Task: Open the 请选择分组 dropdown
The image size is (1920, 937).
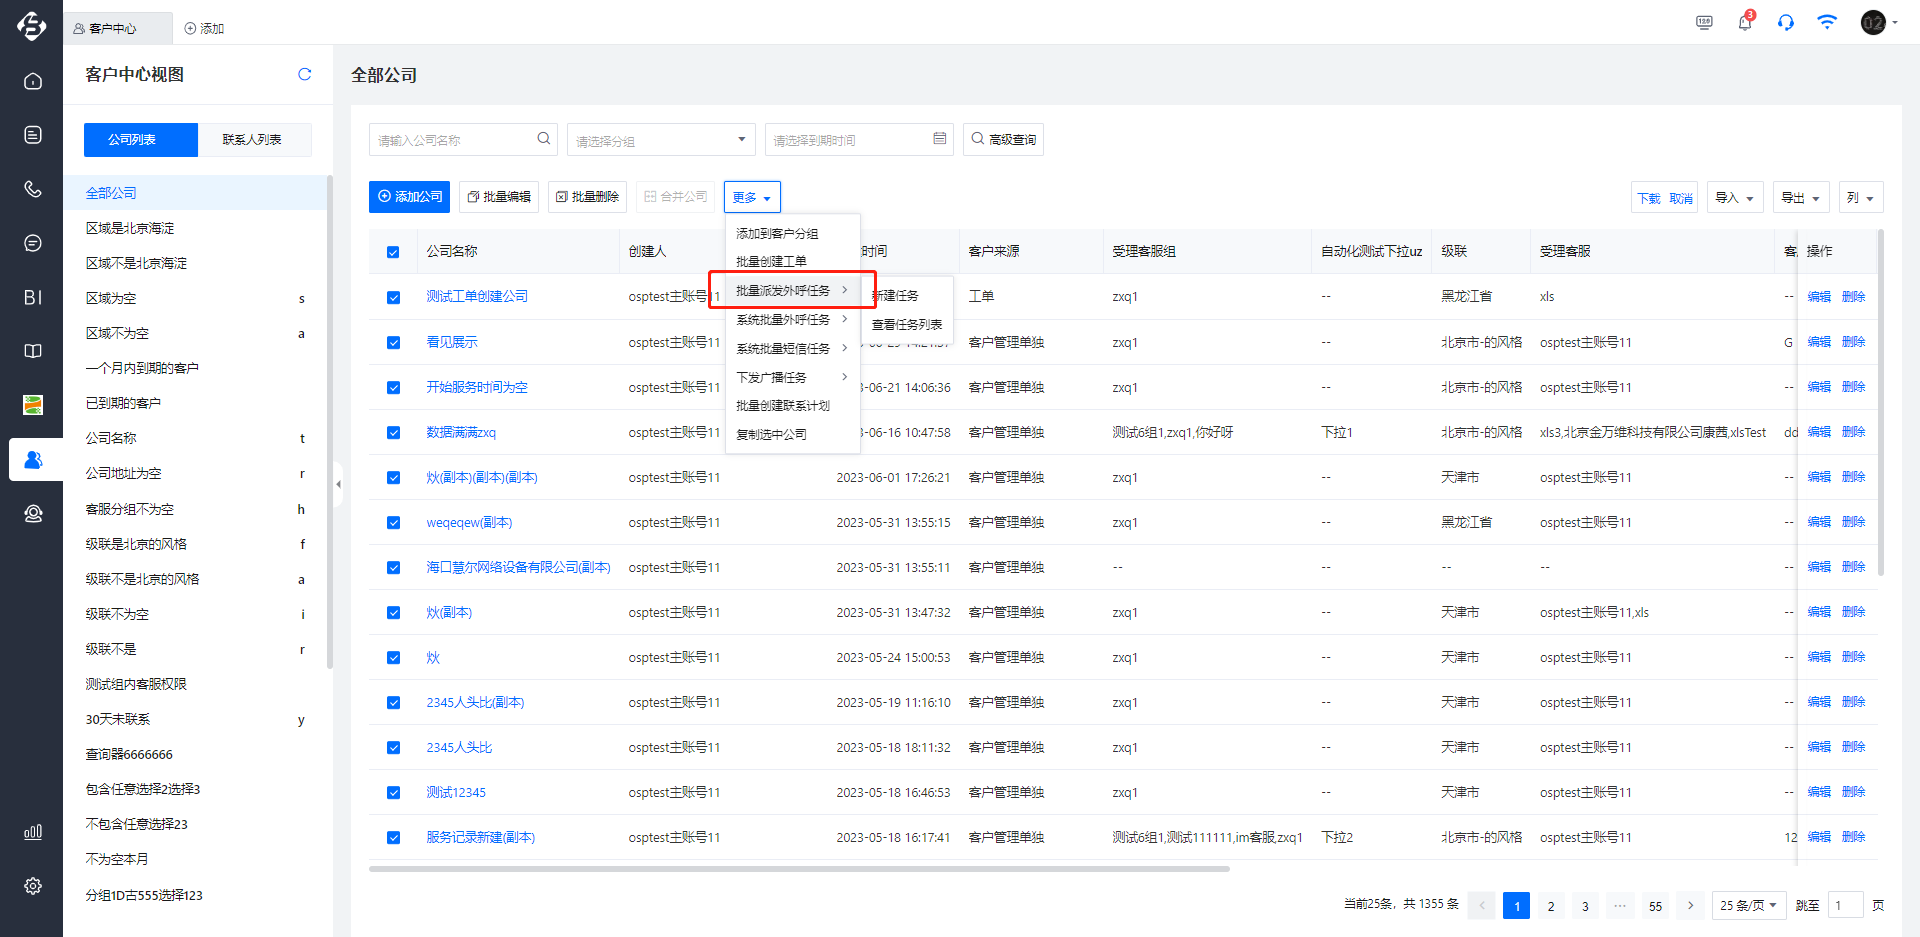Action: pos(660,139)
